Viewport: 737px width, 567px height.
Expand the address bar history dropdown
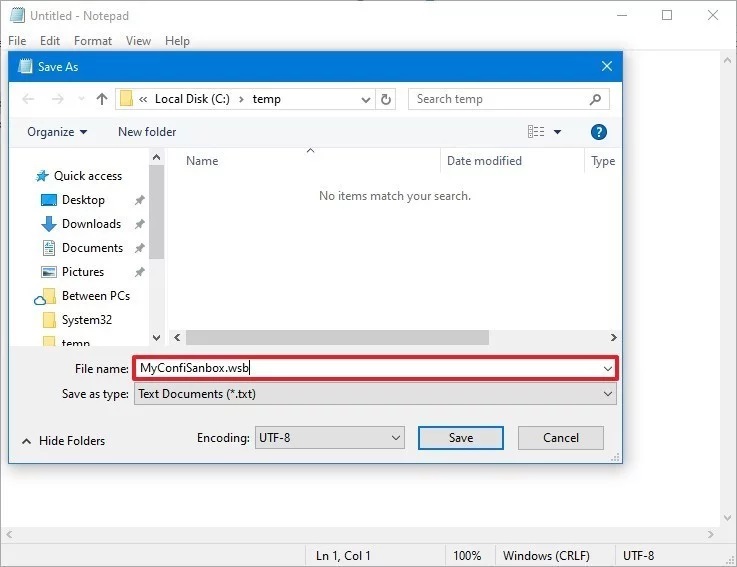366,100
